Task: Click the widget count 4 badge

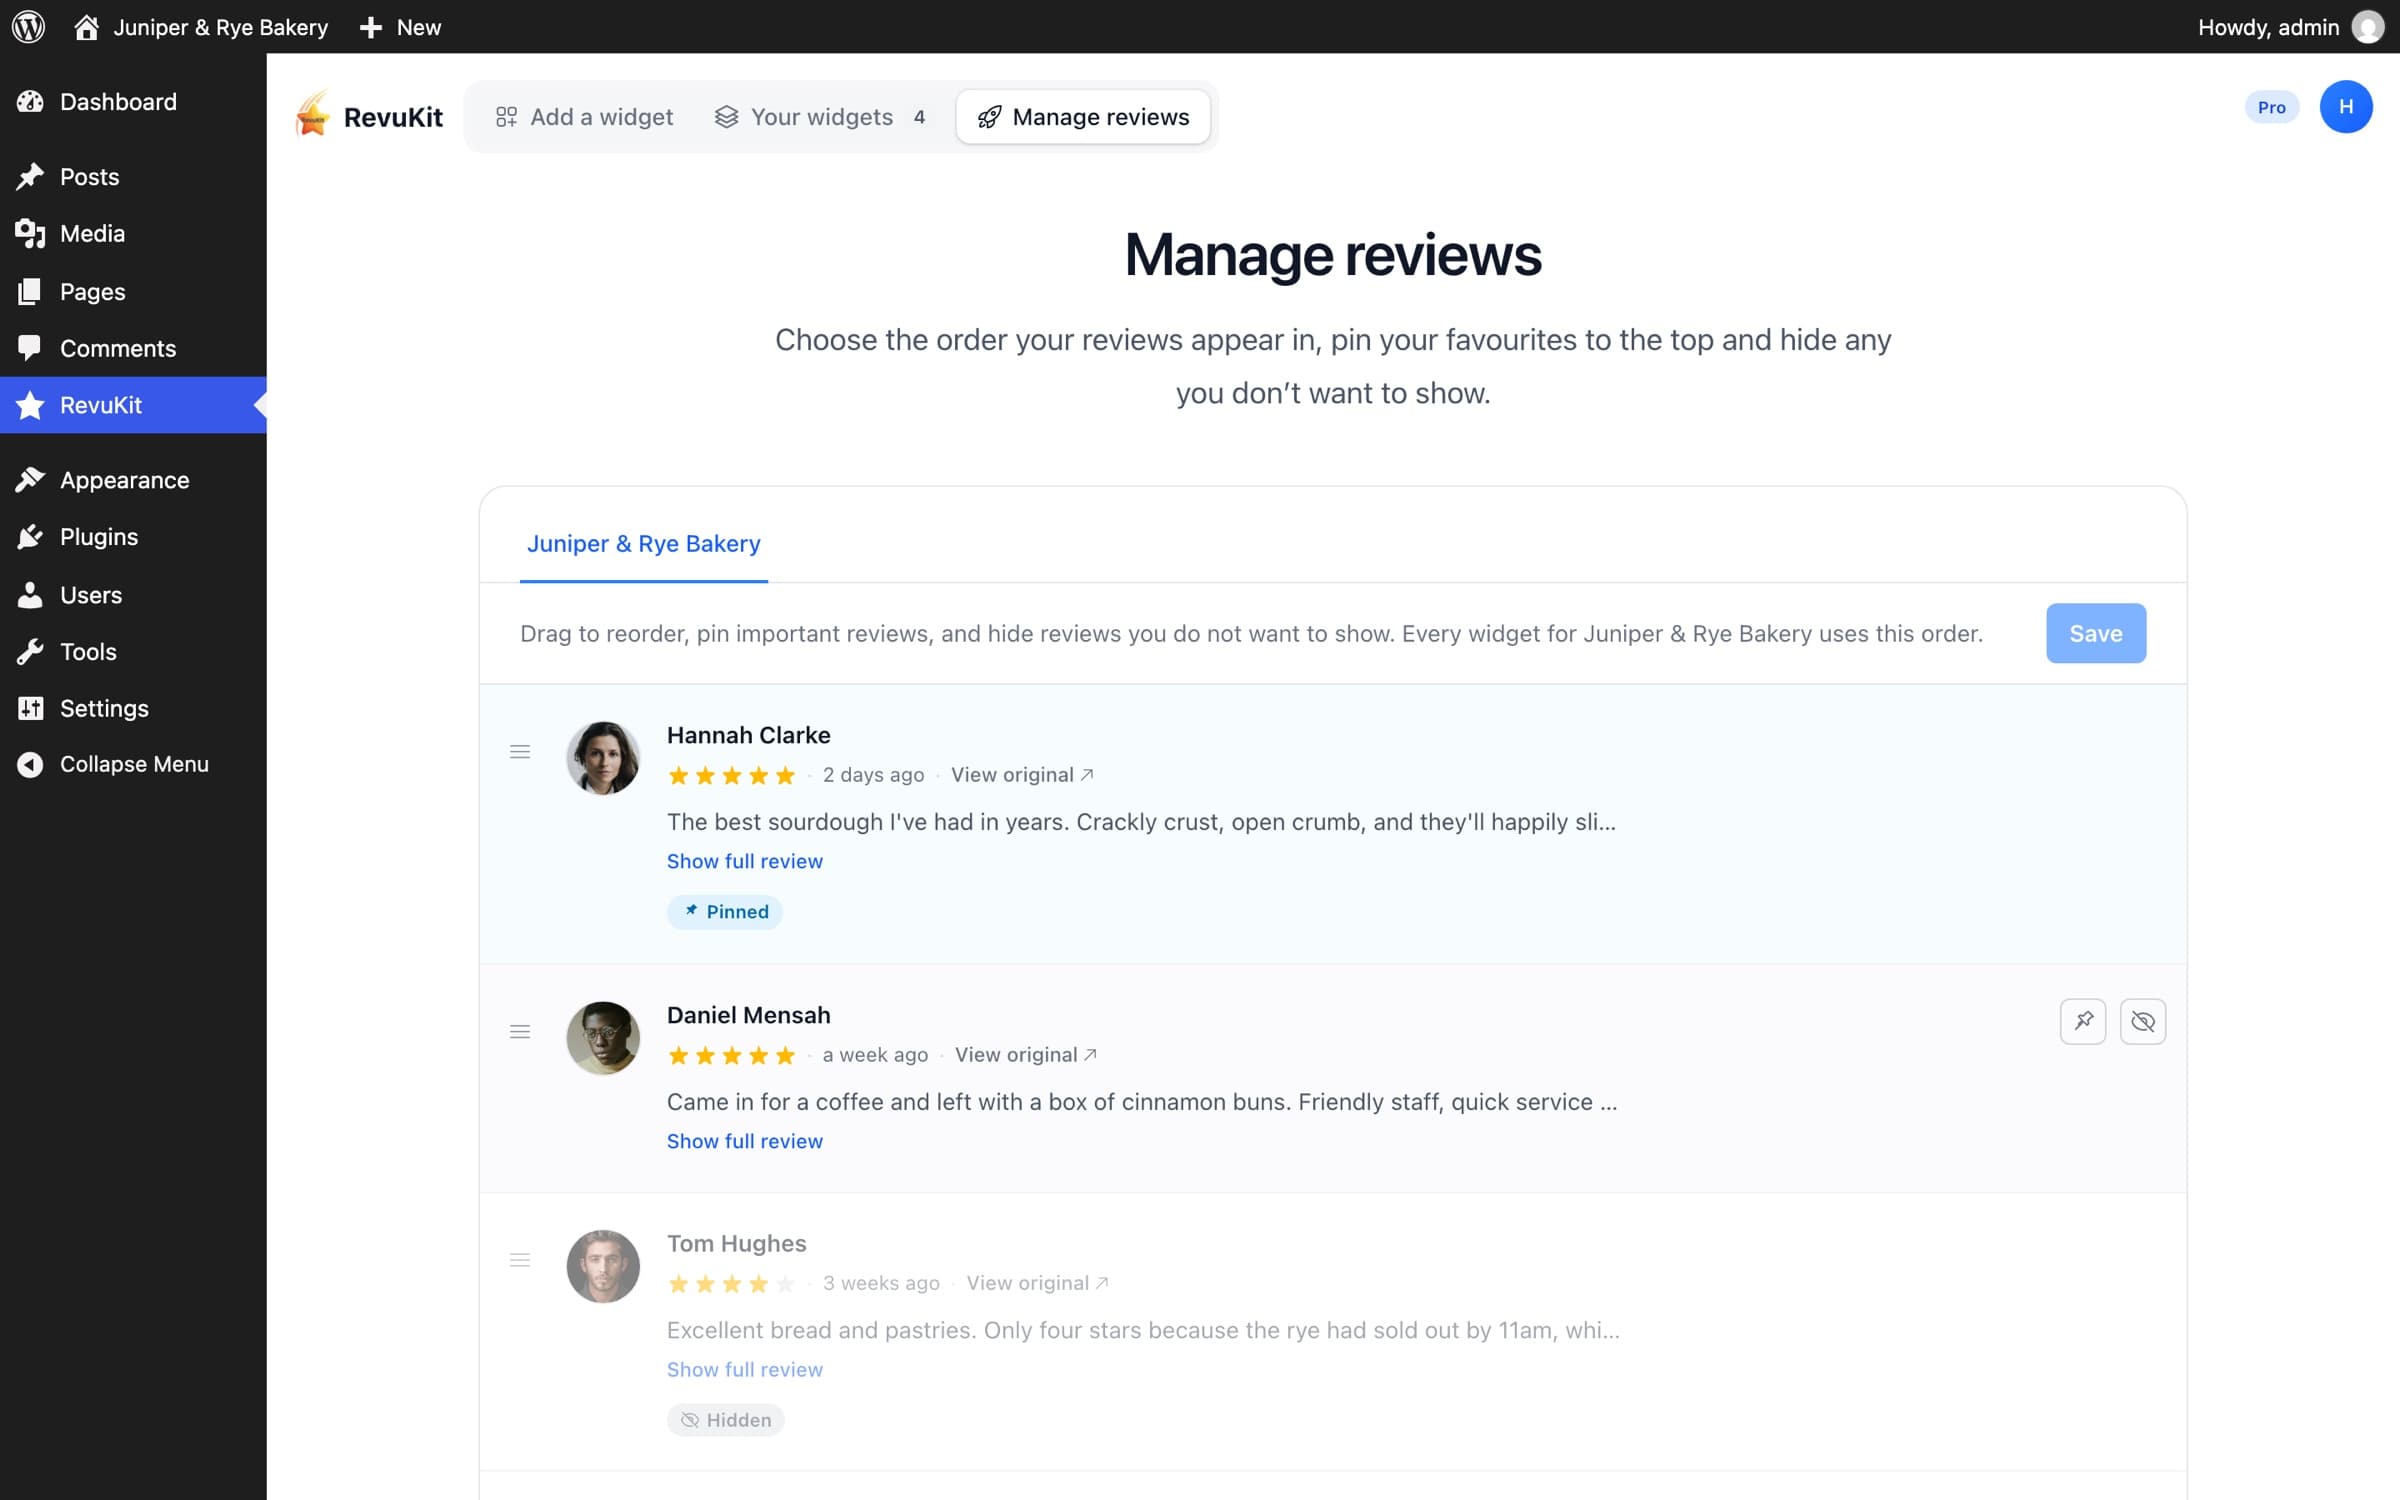Action: (x=919, y=117)
